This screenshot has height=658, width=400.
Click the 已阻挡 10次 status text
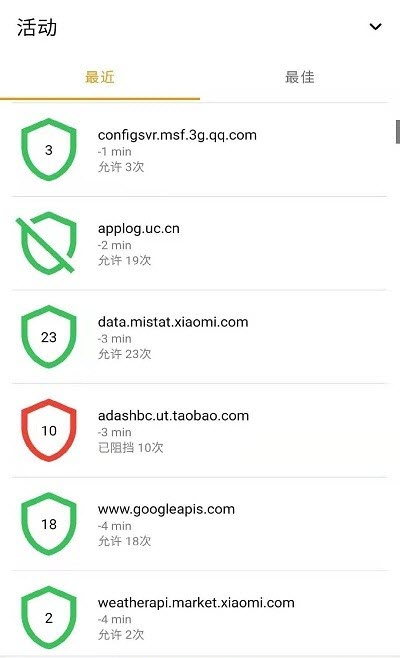pyautogui.click(x=131, y=447)
